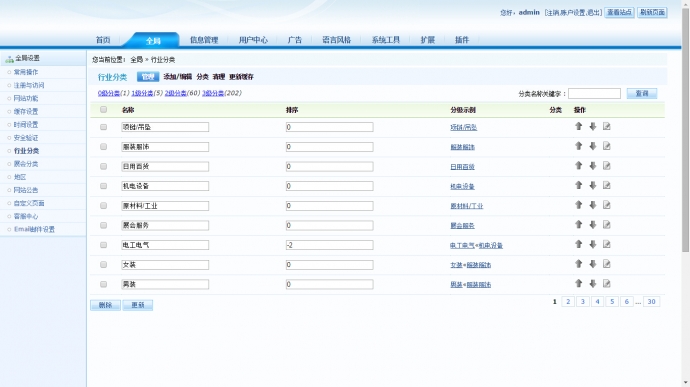690x387 pixels.
Task: Edit the 服装服饰 category
Action: (x=607, y=146)
